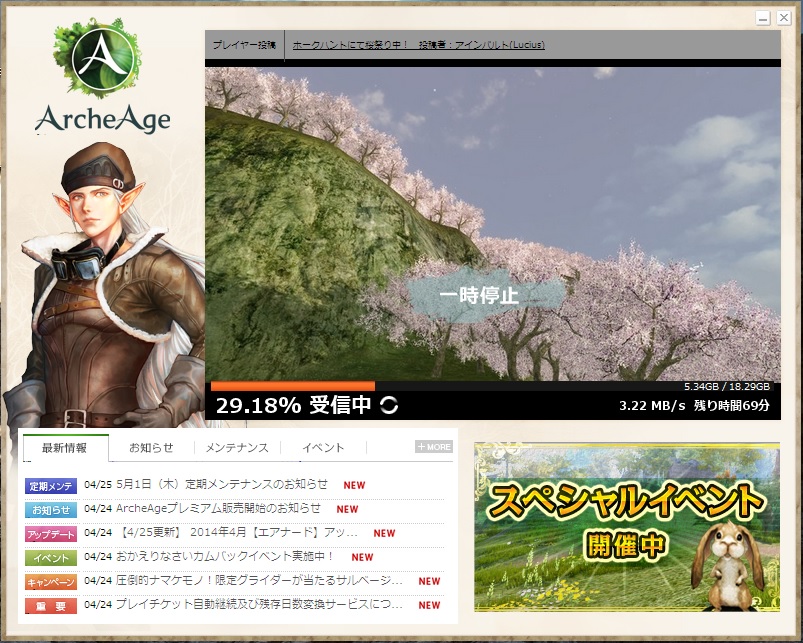The image size is (803, 643).
Task: Click the 5.34GB / 18.29GB size text
Action: click(x=727, y=387)
